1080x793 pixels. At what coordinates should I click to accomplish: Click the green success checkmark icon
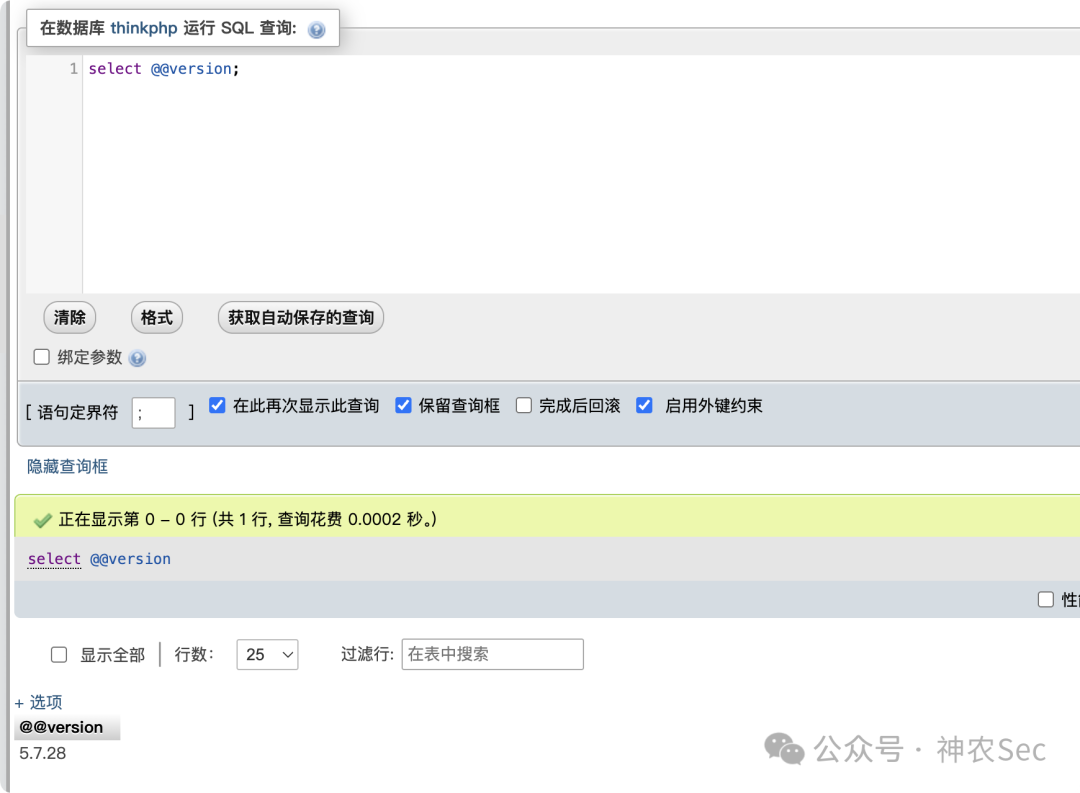[41, 519]
